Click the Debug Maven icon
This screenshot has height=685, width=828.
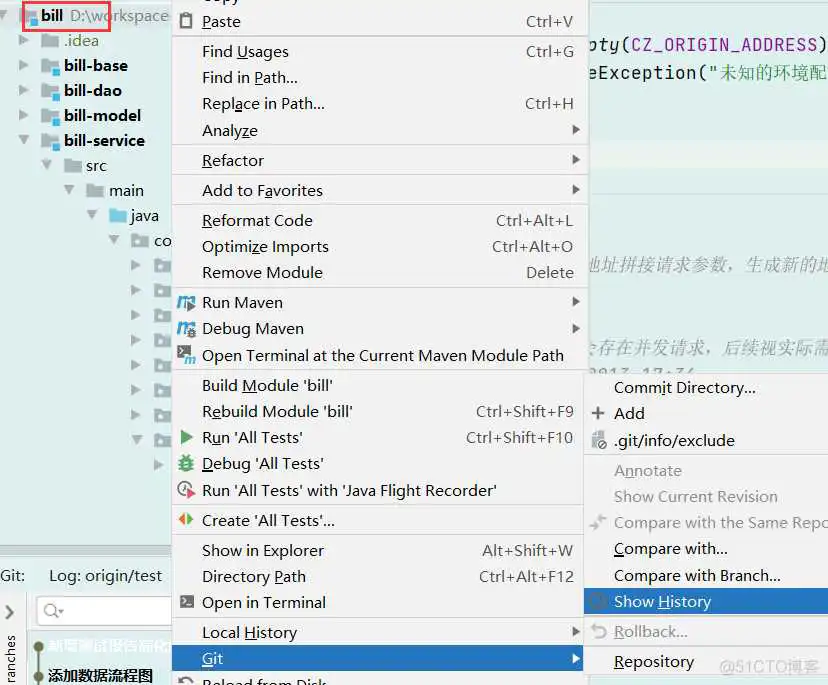coord(186,328)
